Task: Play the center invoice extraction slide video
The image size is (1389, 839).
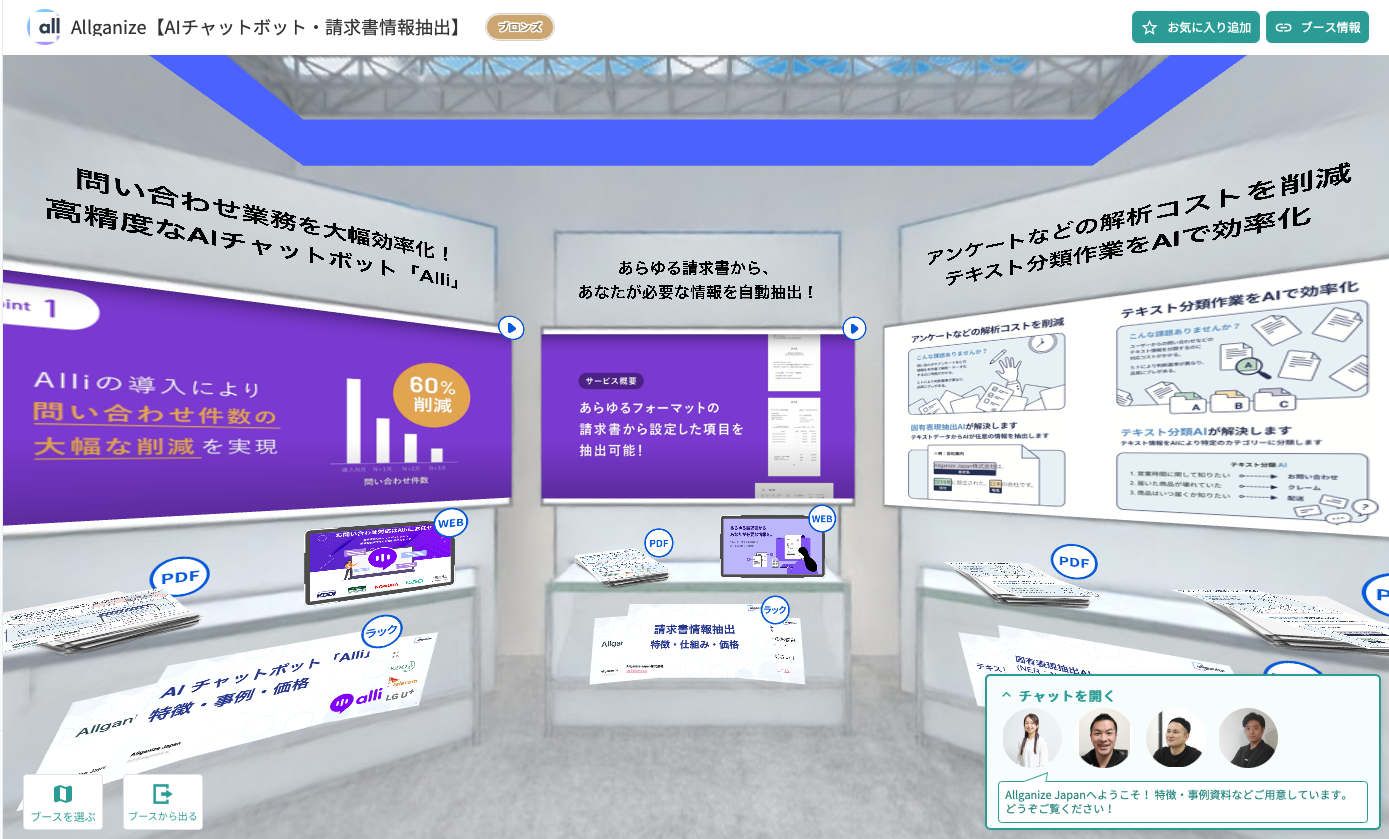Action: pos(854,328)
